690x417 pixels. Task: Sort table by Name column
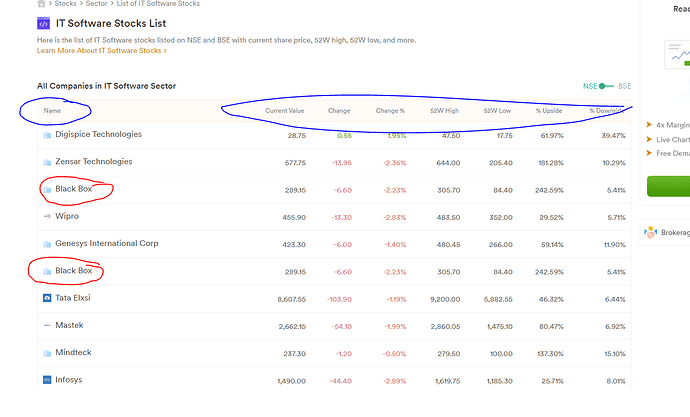tap(52, 111)
